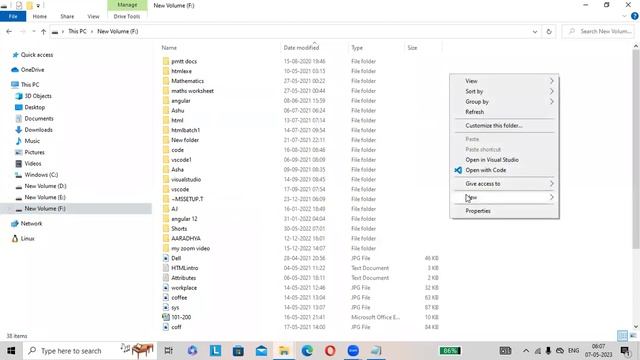This screenshot has height=360, width=640.
Task: Open the File ribbon tab
Action: click(x=13, y=16)
